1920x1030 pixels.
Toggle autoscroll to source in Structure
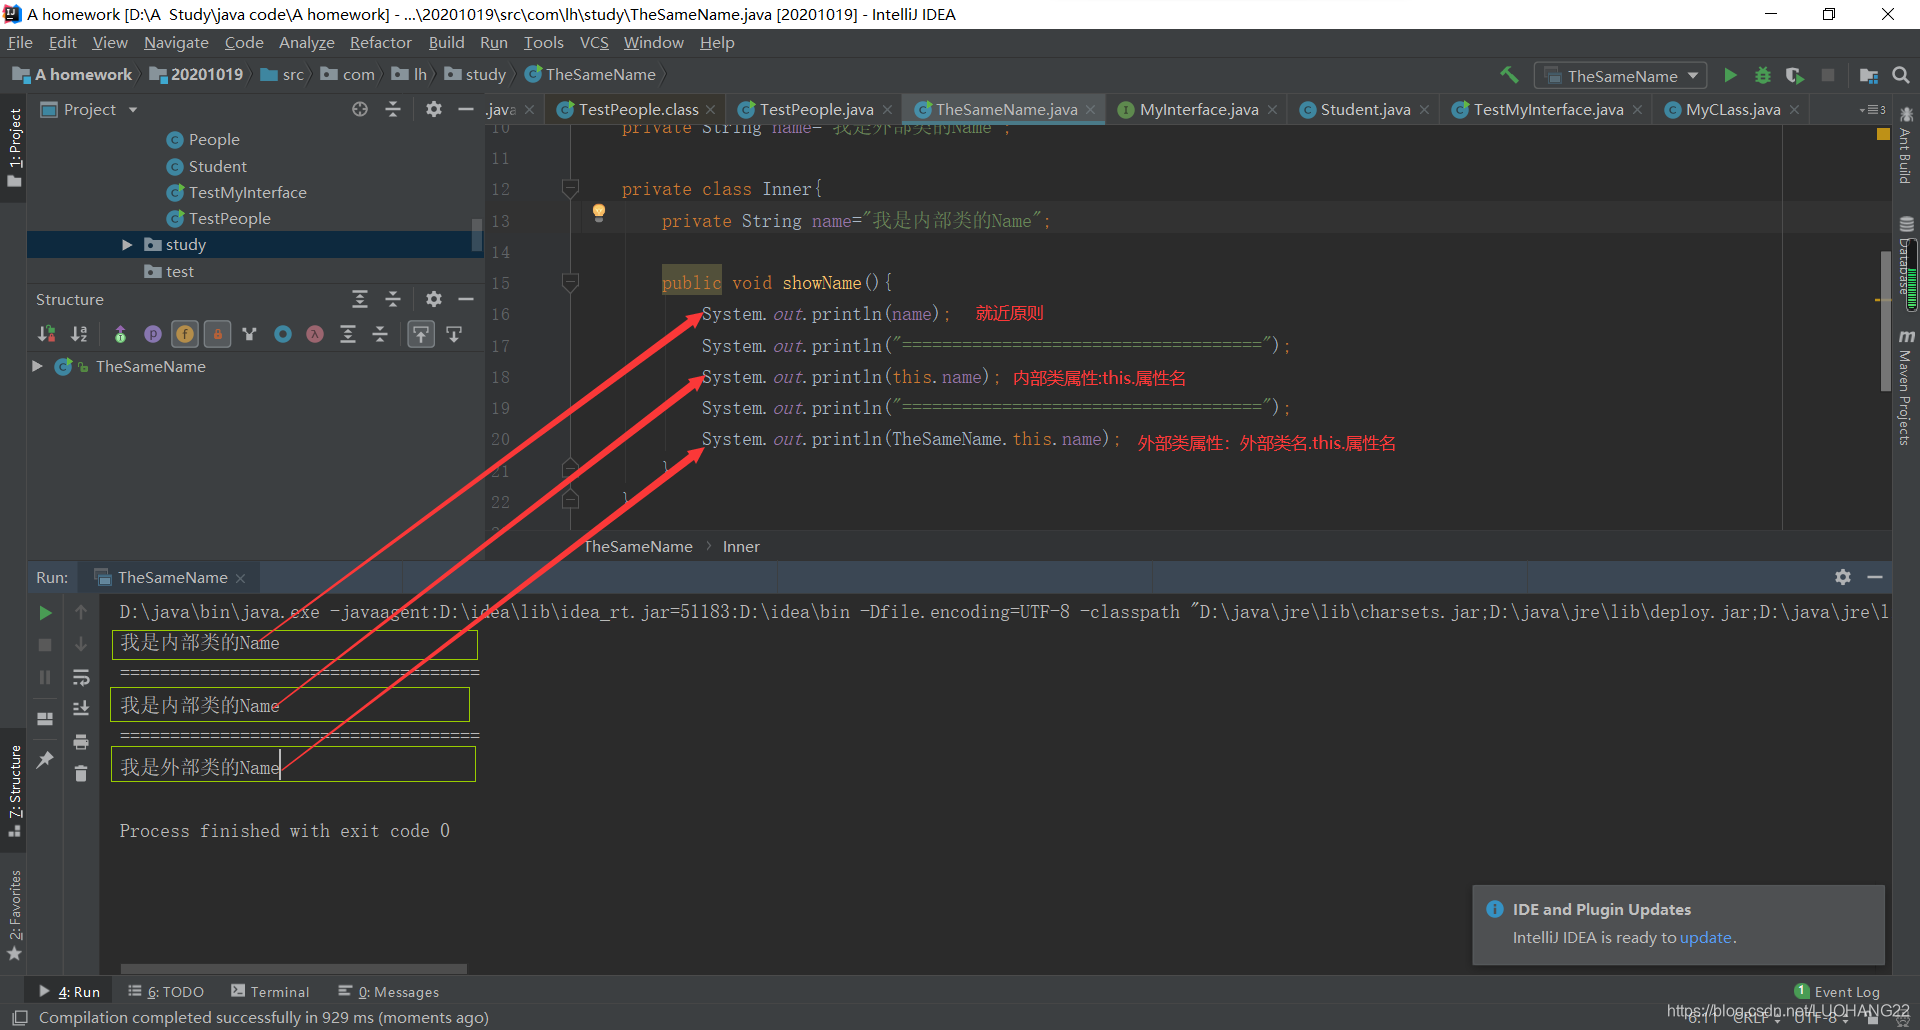[x=421, y=334]
